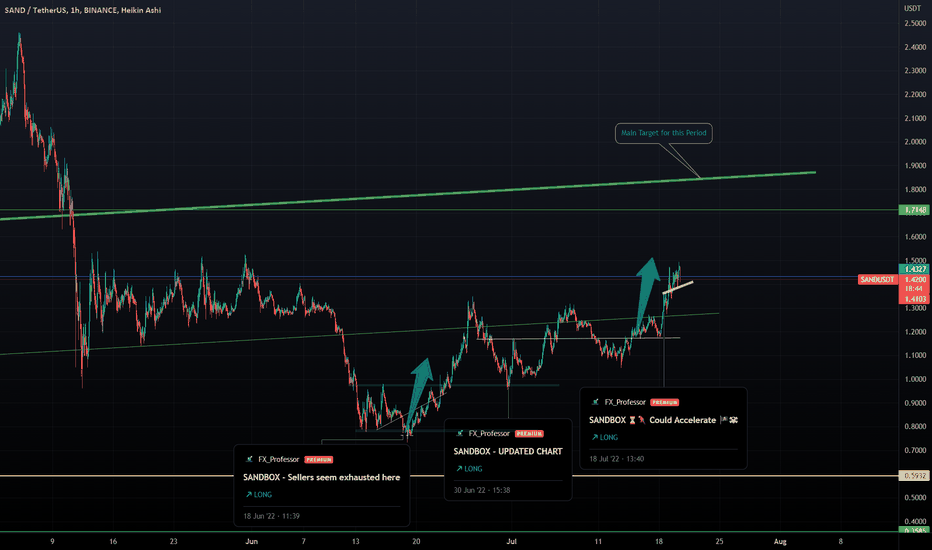
Task: Click 2.0000 on the price axis
Action: [915, 142]
